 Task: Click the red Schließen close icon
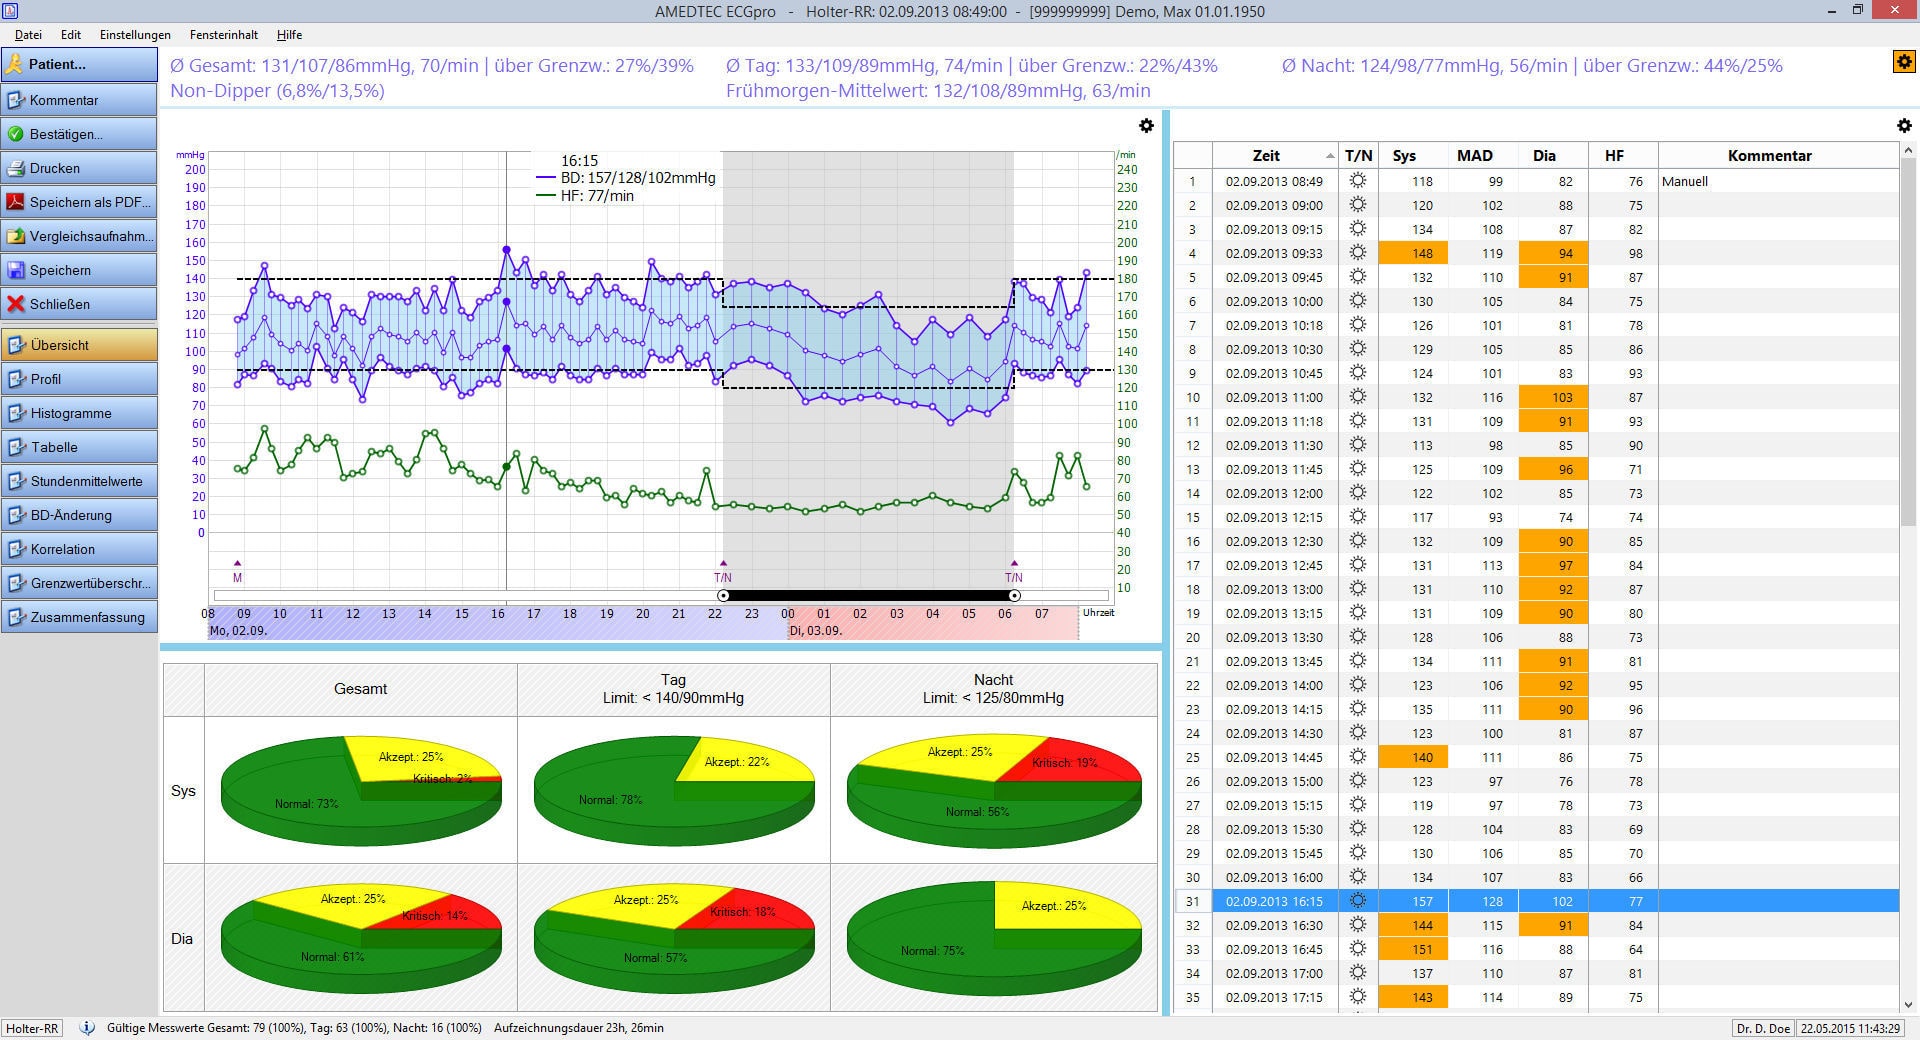point(15,304)
